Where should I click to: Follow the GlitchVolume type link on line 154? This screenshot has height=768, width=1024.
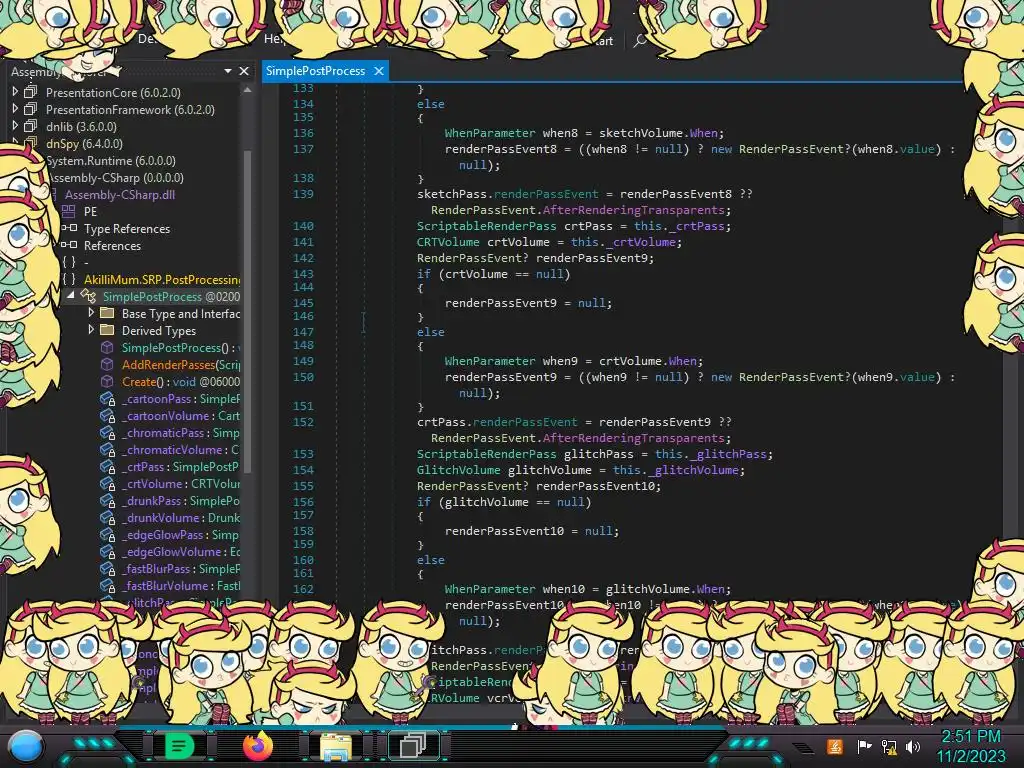[458, 470]
